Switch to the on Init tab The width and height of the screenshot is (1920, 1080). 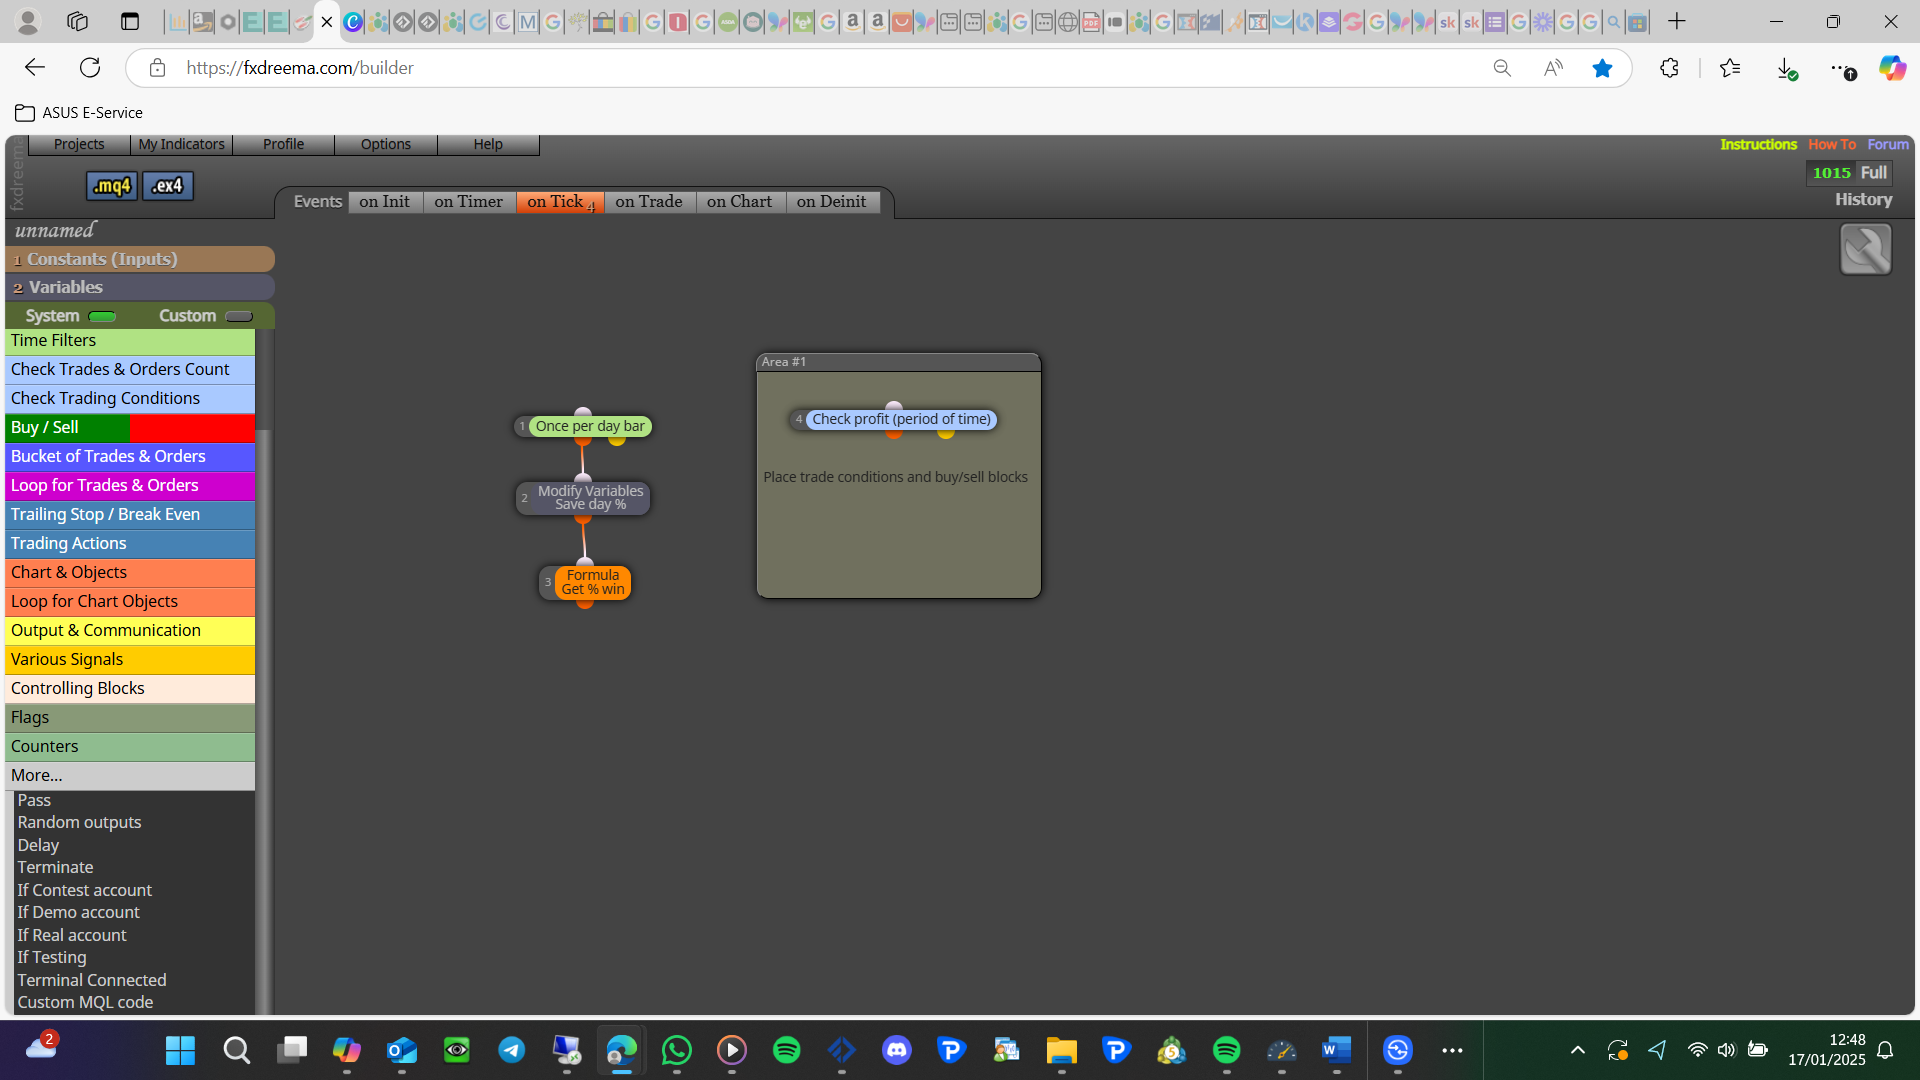(384, 202)
